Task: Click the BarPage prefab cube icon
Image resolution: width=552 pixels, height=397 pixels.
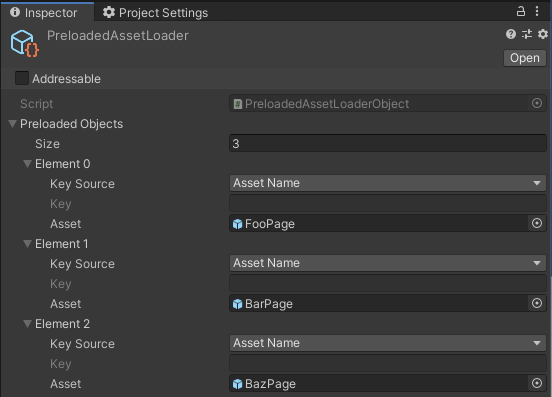Action: click(238, 304)
